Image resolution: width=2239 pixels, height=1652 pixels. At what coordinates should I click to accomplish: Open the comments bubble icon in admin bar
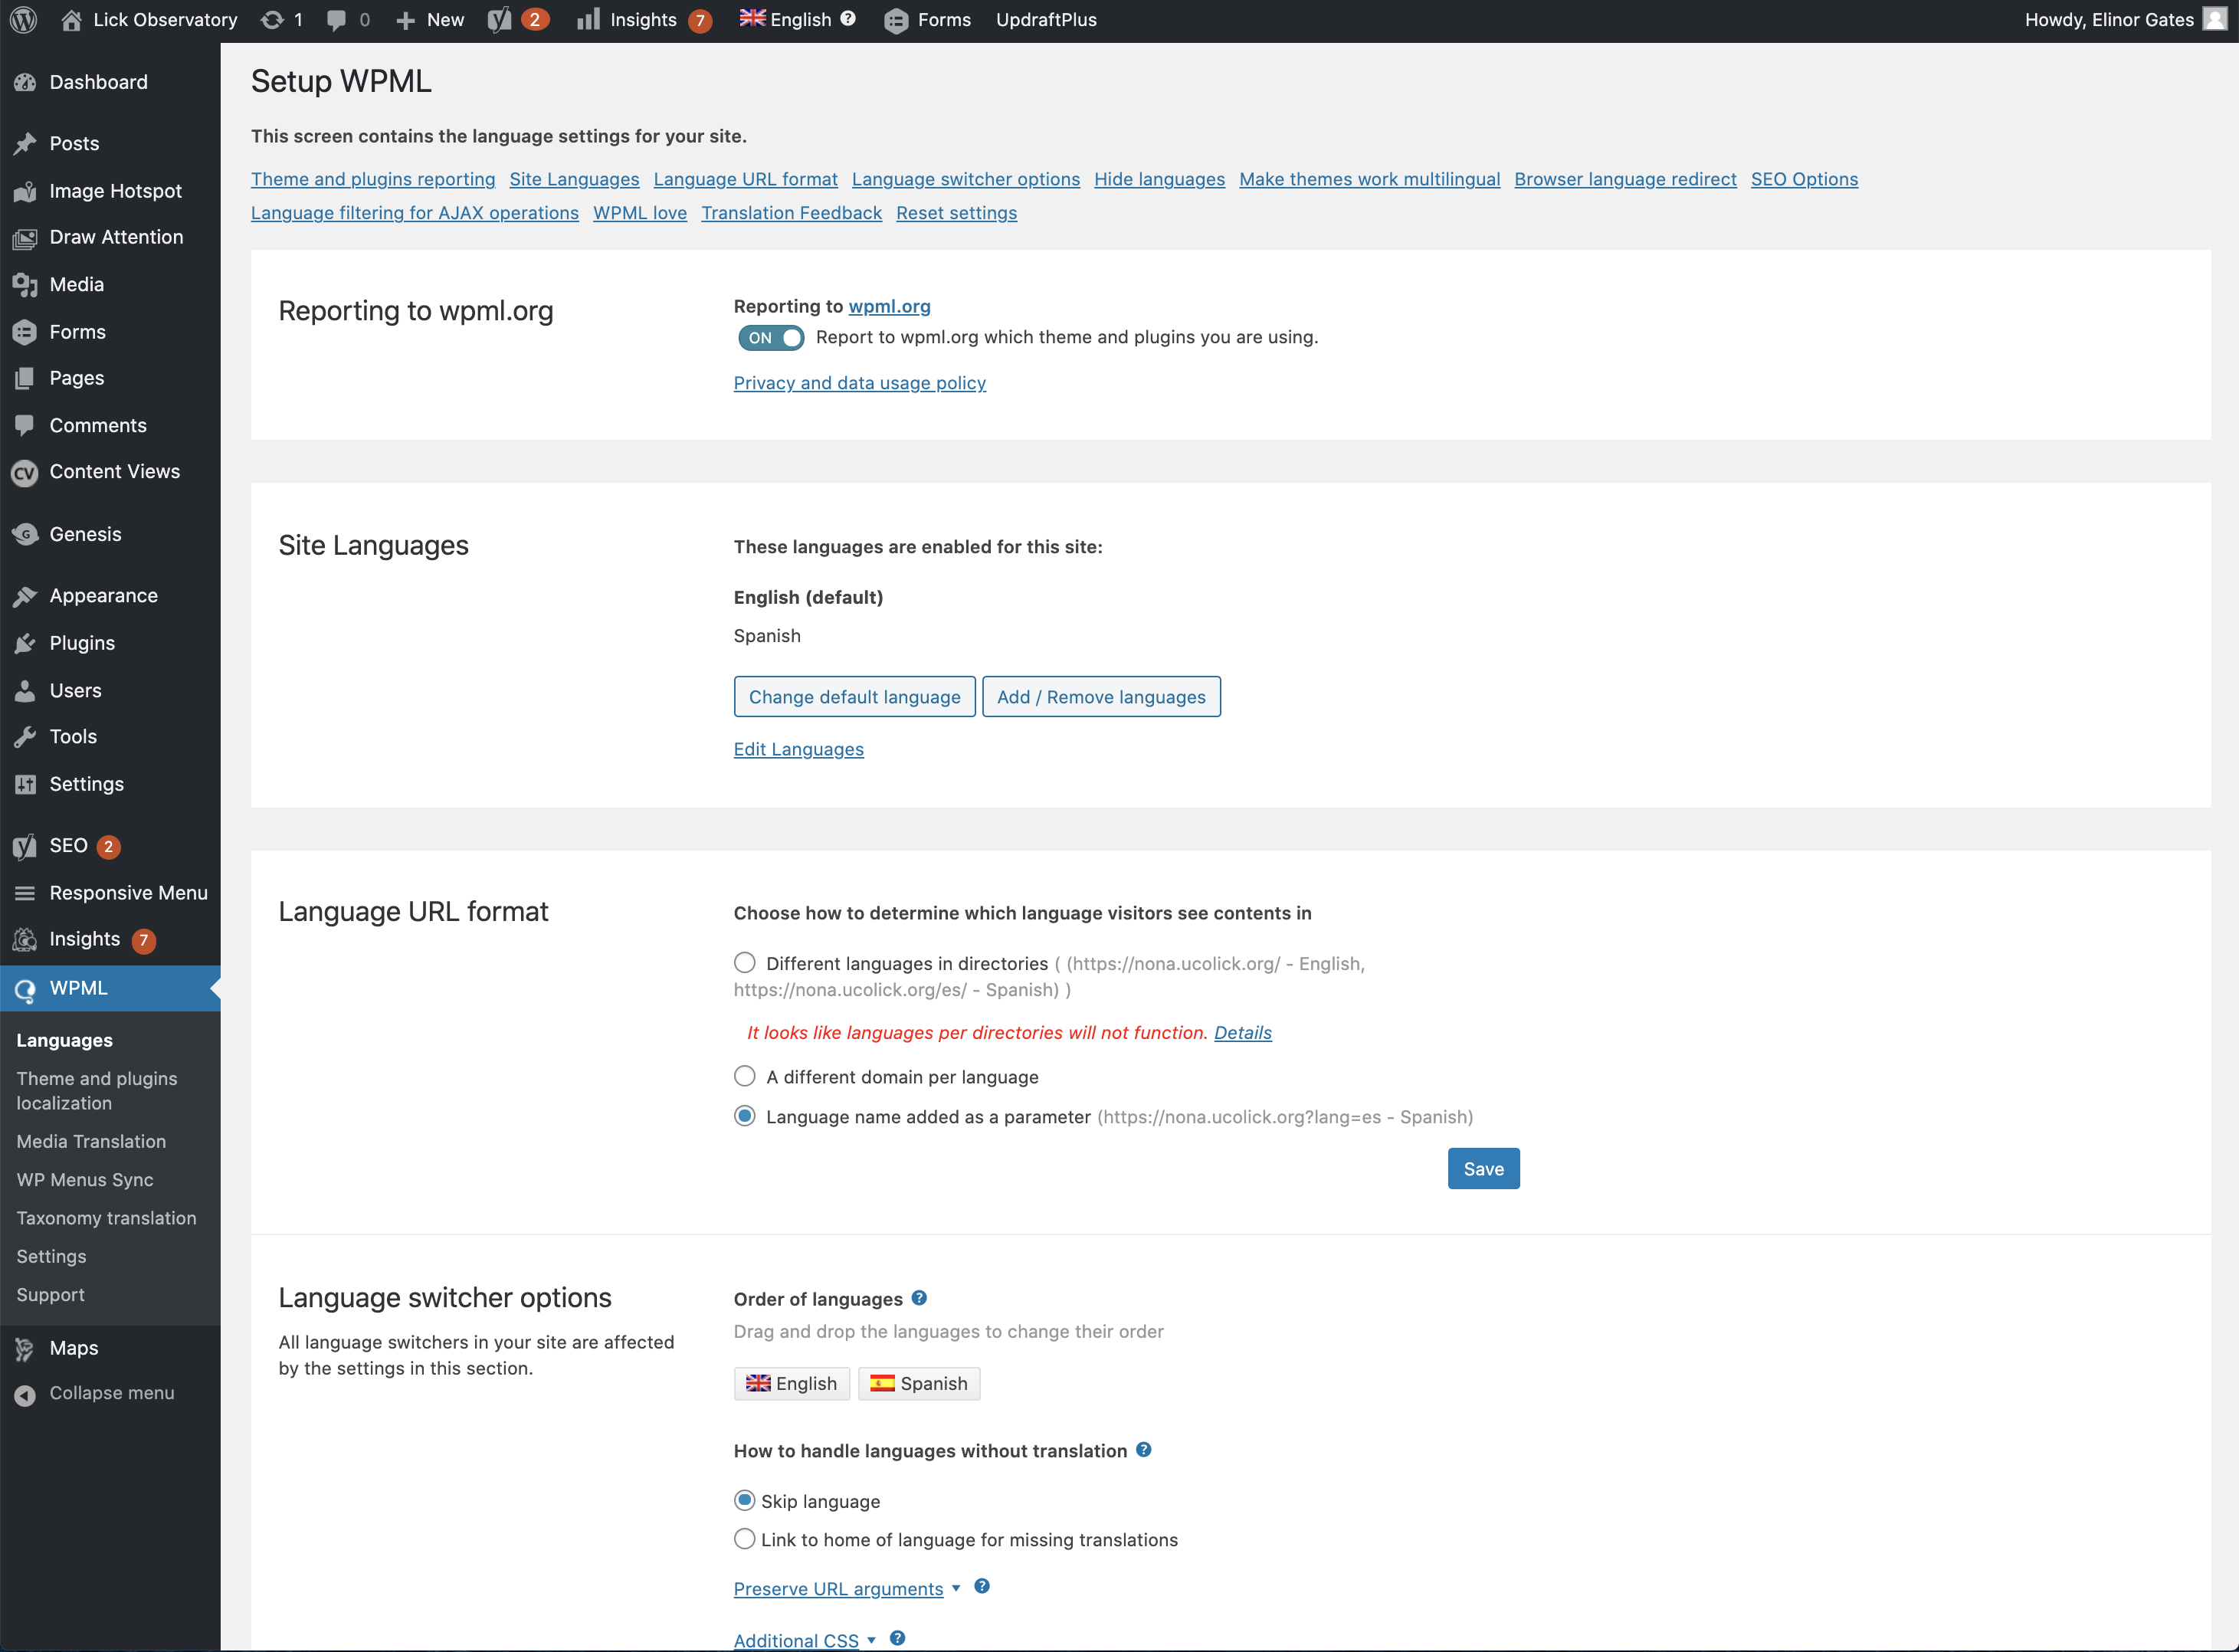pyautogui.click(x=337, y=20)
